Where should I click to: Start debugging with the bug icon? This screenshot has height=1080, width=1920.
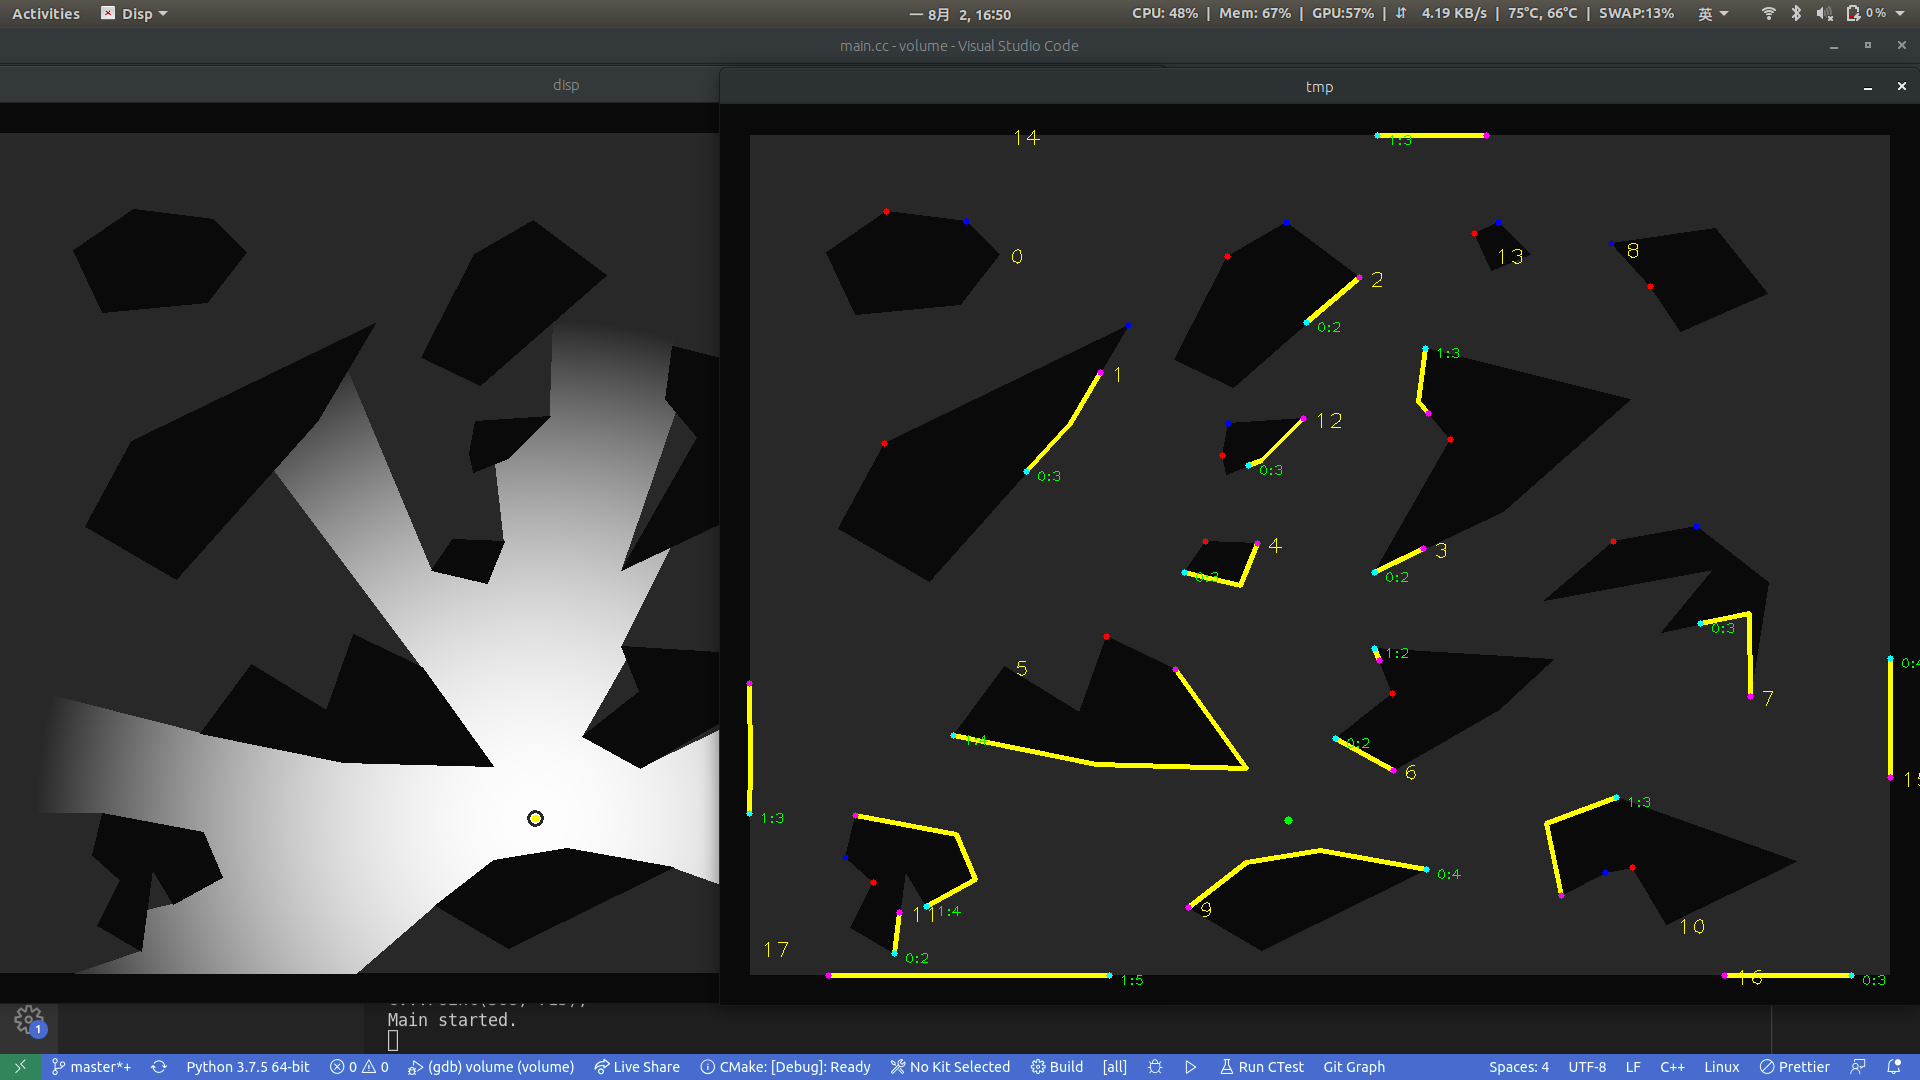1155,1067
